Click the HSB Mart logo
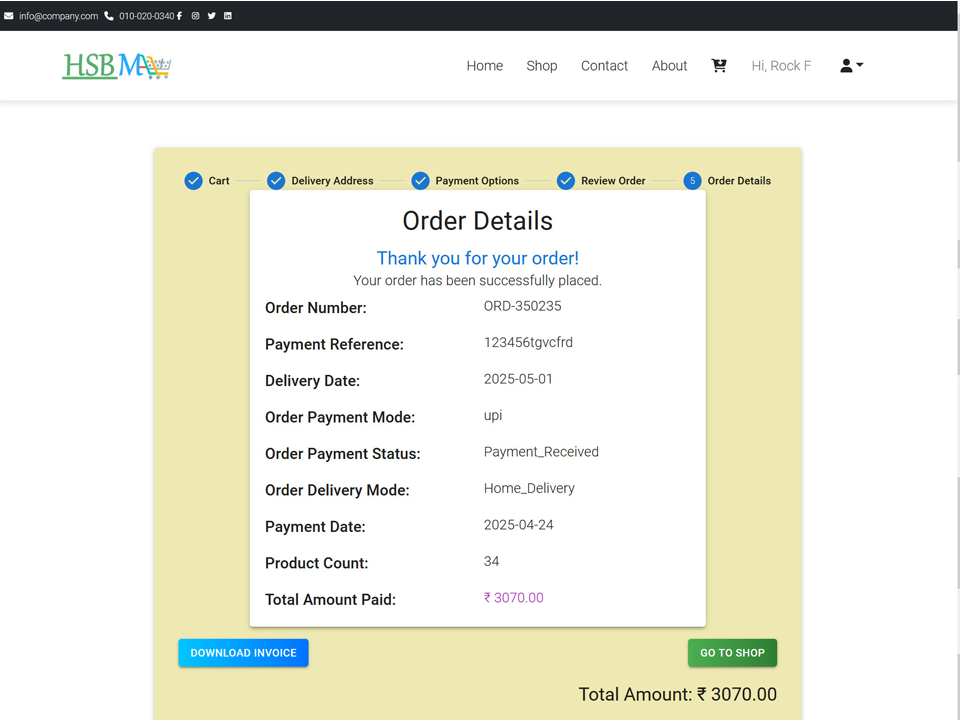960x720 pixels. [116, 66]
